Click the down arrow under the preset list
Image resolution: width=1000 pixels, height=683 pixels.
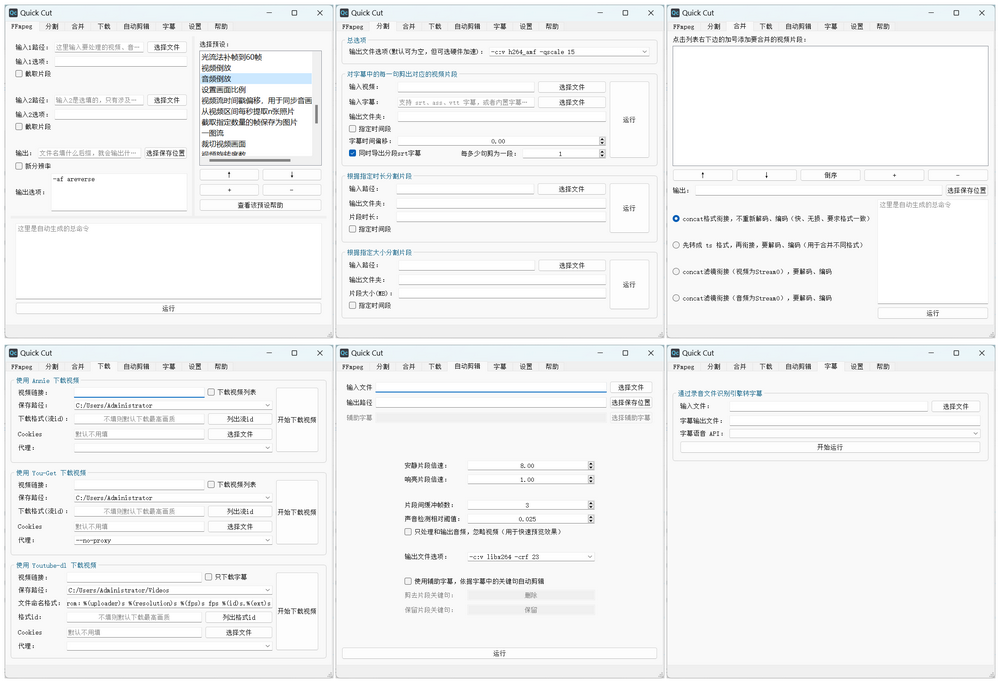coord(292,175)
